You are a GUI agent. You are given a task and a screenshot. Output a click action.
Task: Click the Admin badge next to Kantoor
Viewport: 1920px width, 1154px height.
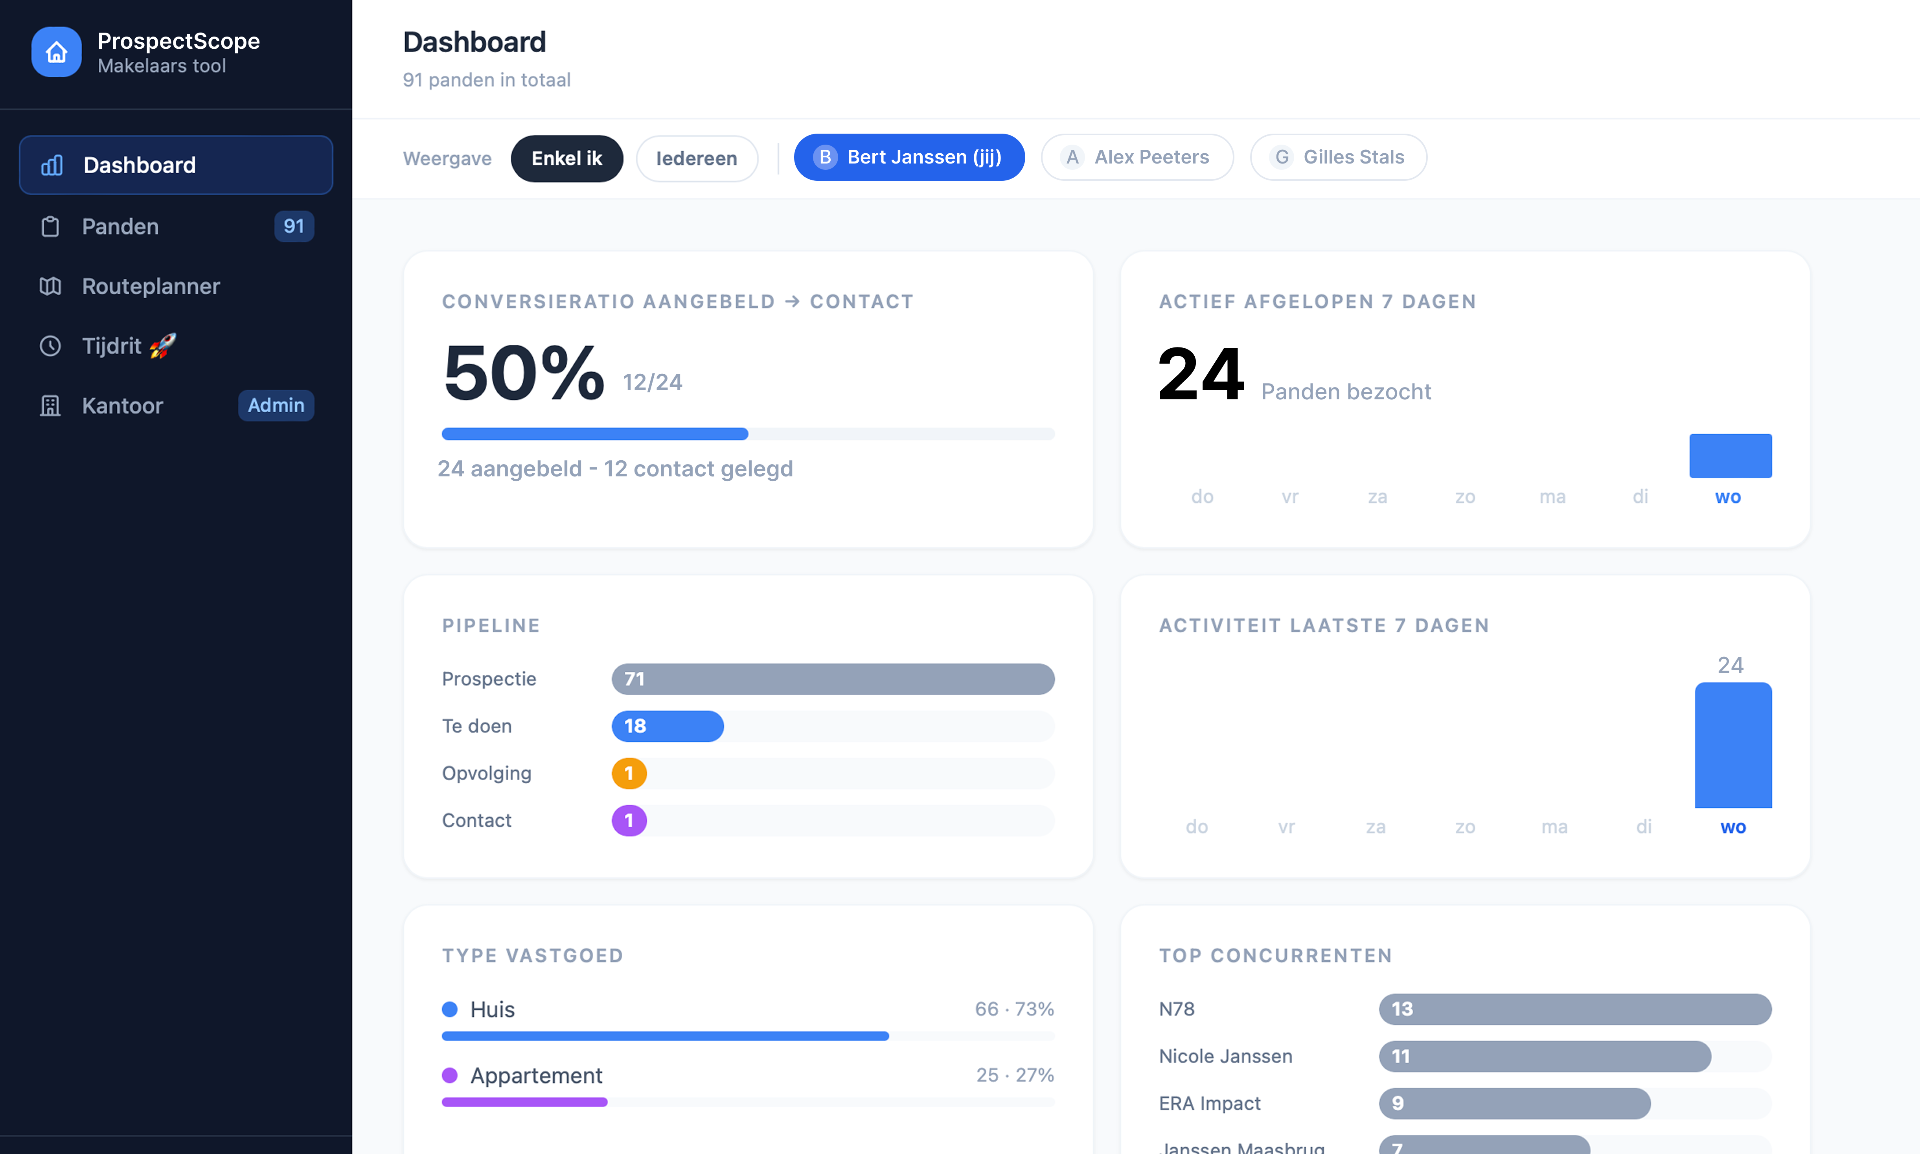[276, 405]
